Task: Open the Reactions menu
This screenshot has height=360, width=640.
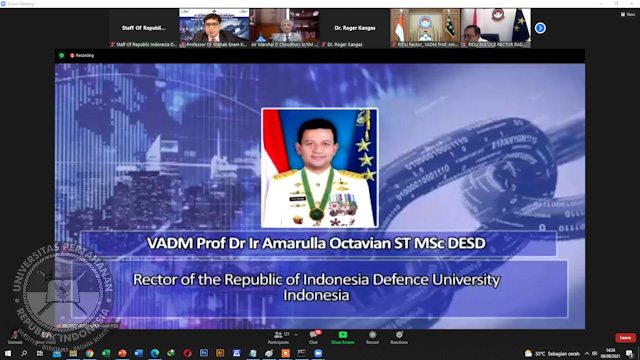Action: tap(399, 338)
